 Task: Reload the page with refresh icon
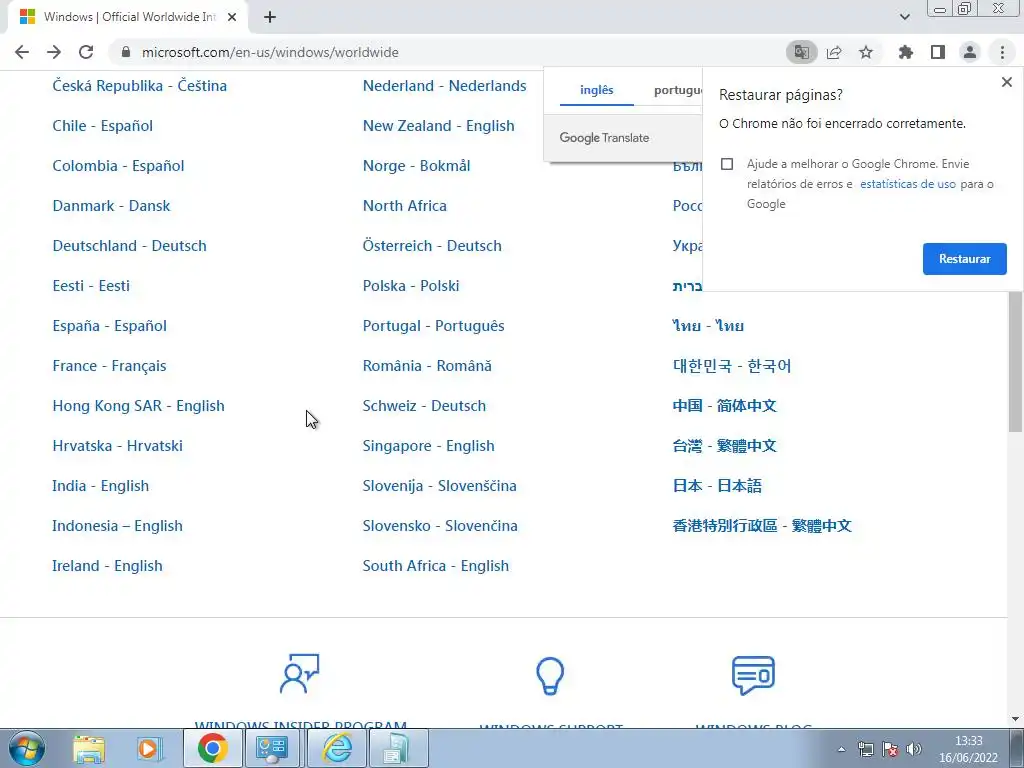[86, 52]
